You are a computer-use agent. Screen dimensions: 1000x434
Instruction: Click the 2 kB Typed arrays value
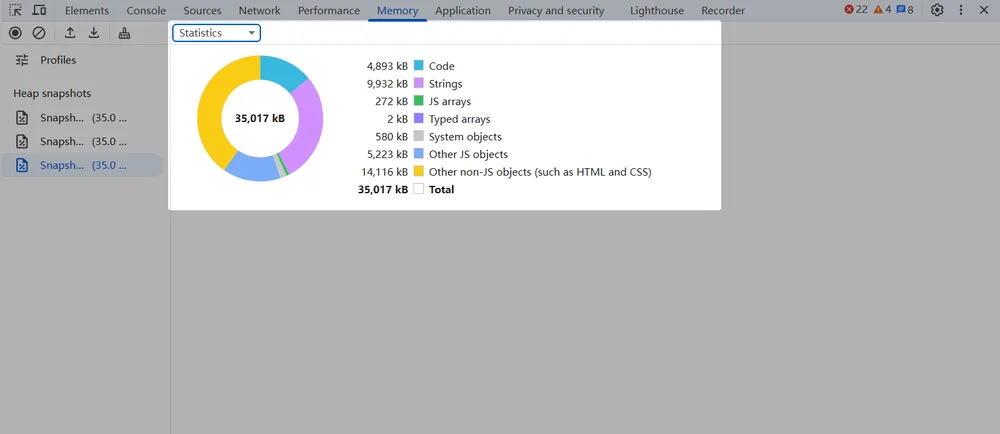tap(397, 119)
